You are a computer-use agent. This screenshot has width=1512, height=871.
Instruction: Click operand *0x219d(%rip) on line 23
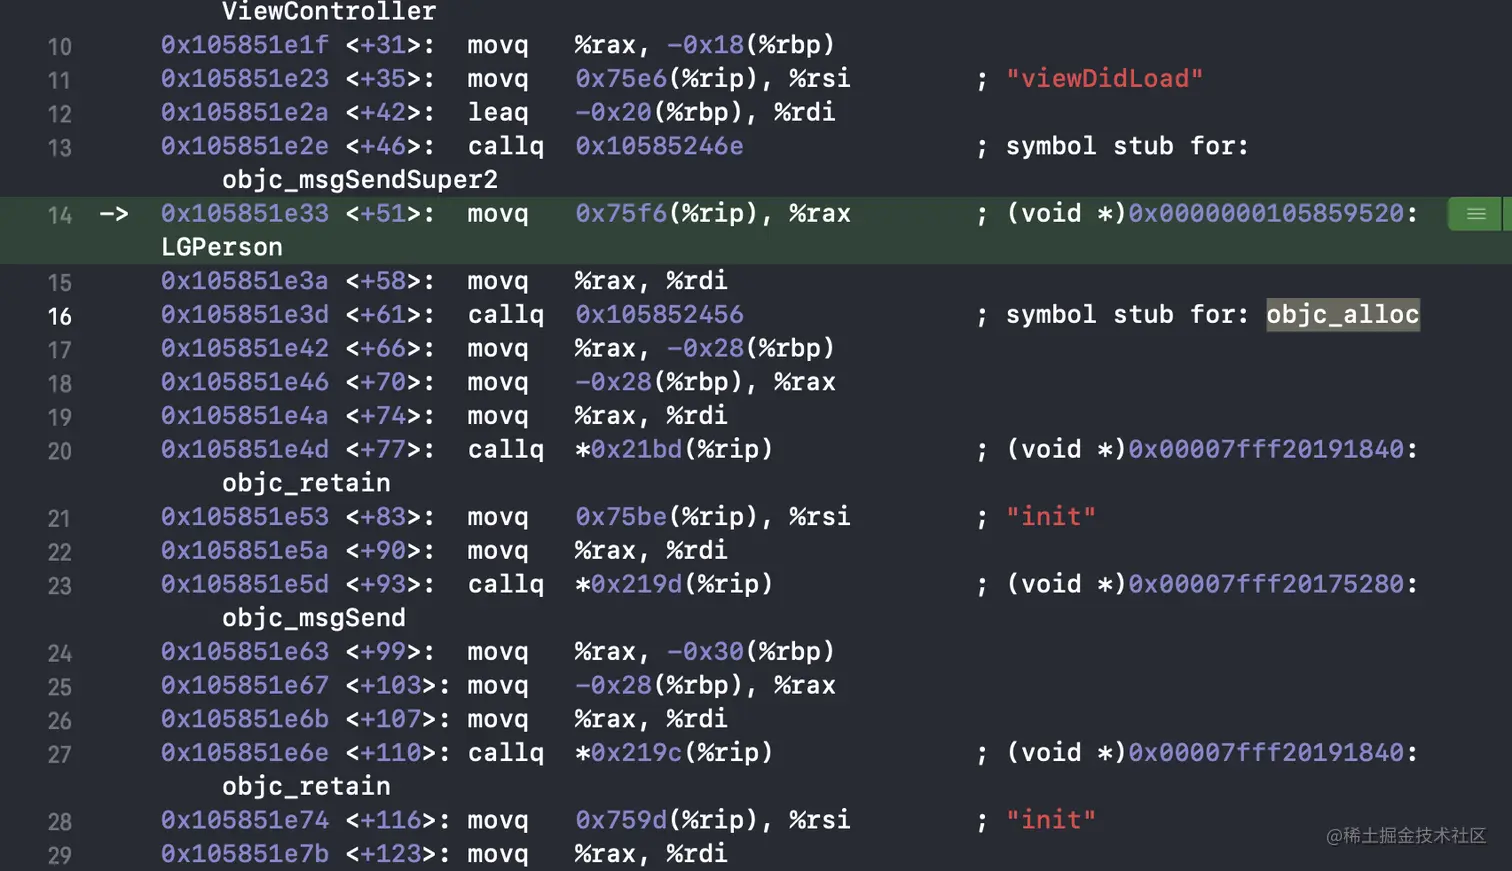coord(674,584)
